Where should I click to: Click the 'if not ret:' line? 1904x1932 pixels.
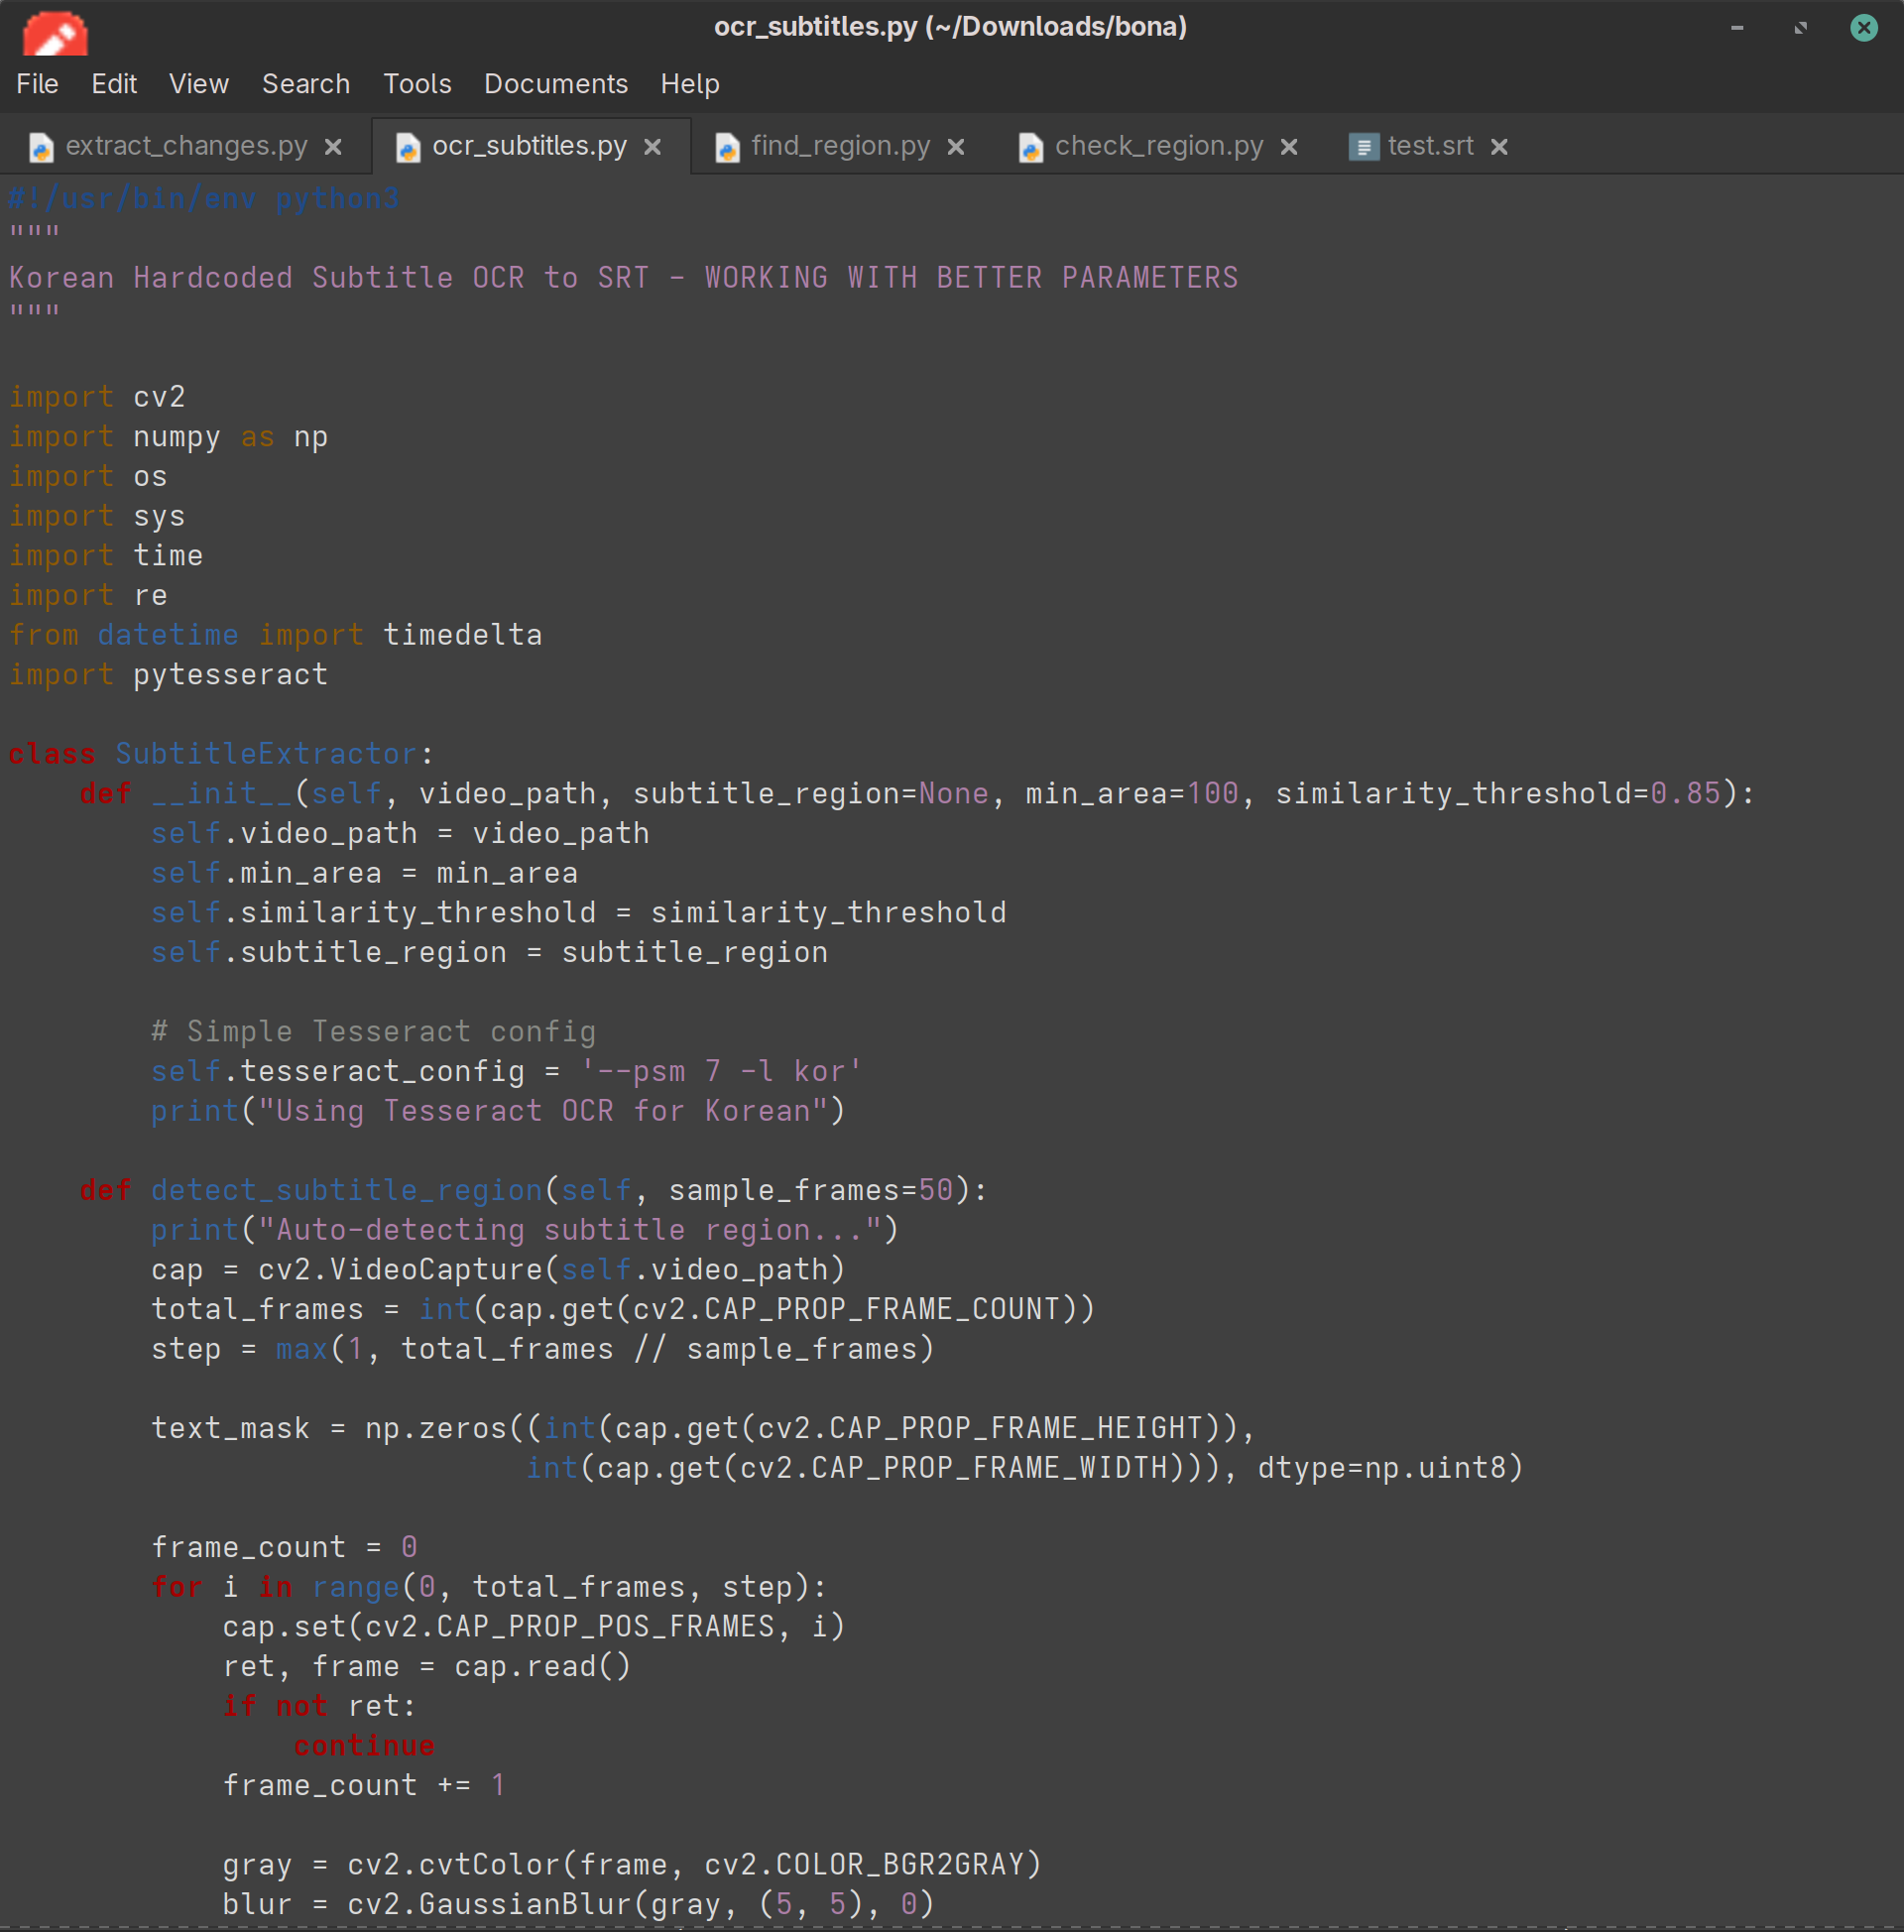[x=319, y=1706]
